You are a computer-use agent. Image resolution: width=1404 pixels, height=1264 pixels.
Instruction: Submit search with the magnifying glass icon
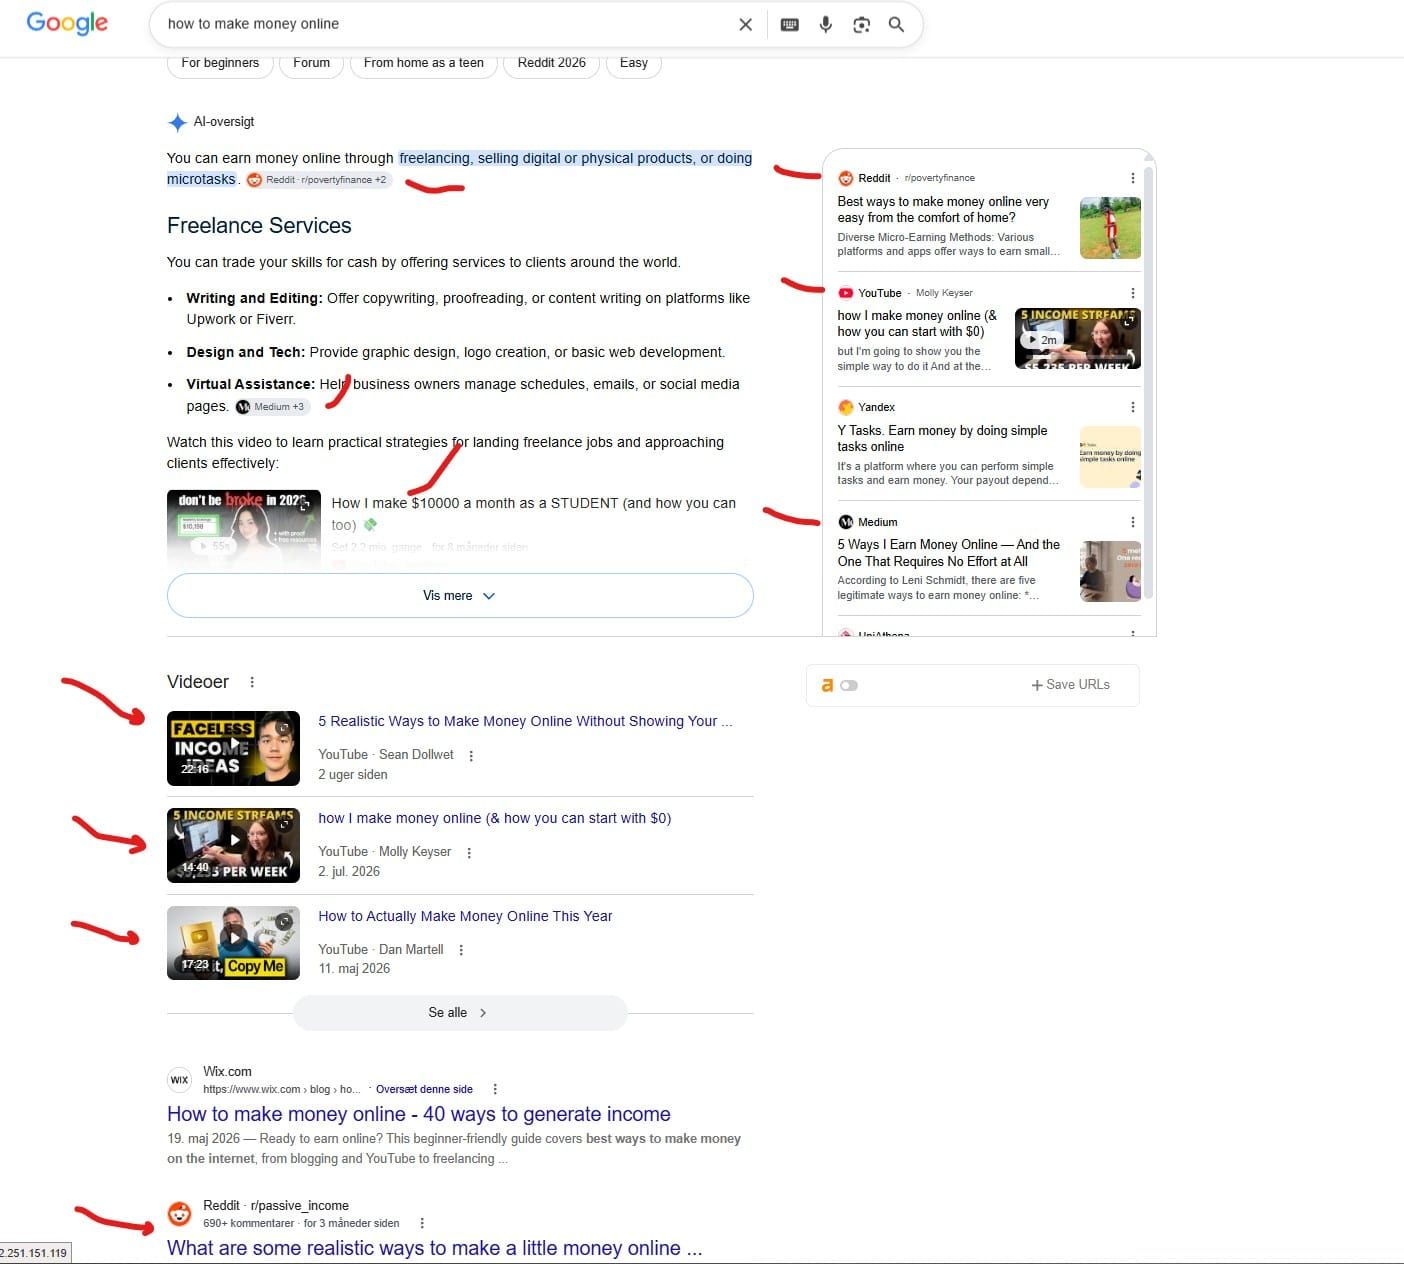pos(896,25)
